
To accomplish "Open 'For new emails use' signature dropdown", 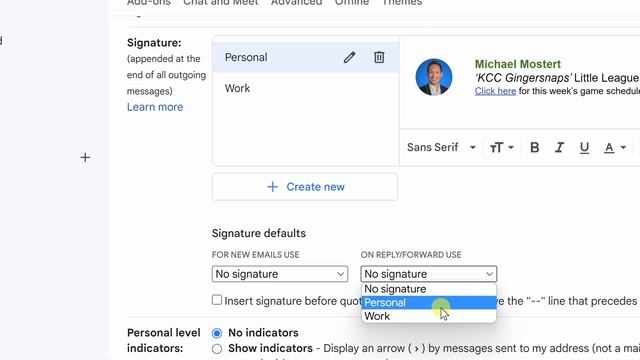I will pyautogui.click(x=280, y=274).
